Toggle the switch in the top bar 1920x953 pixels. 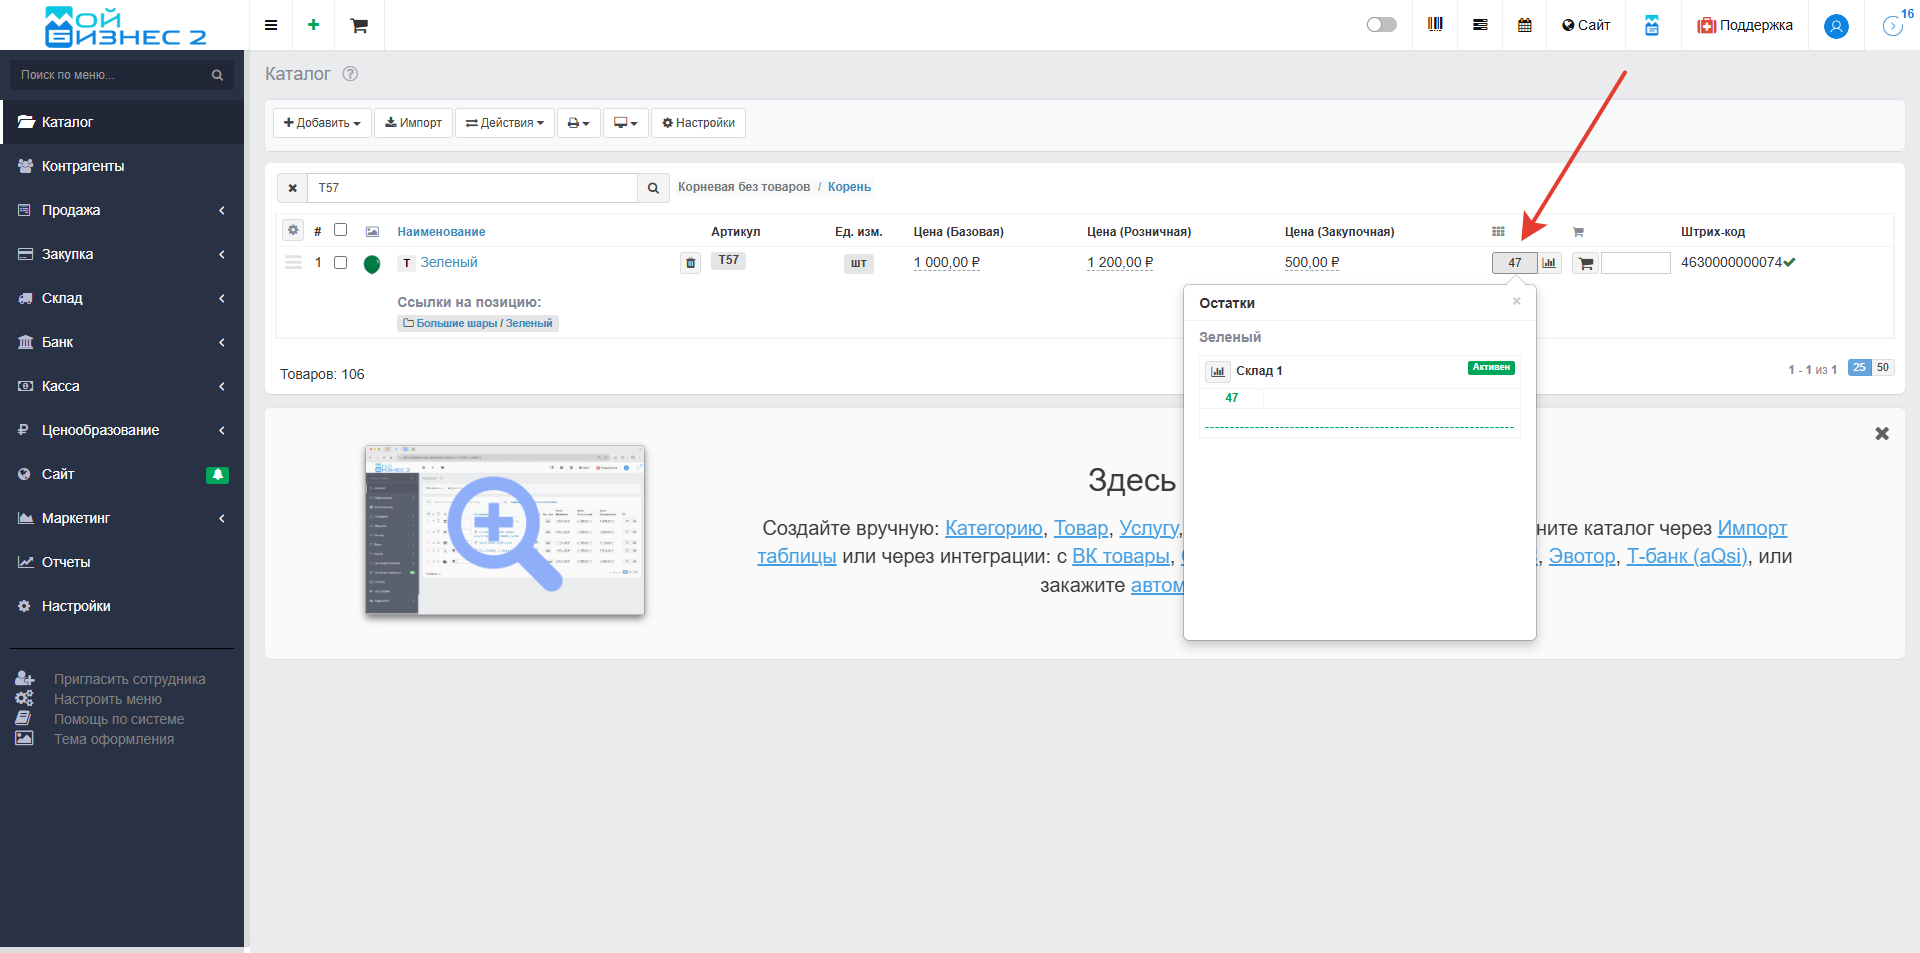(x=1381, y=25)
